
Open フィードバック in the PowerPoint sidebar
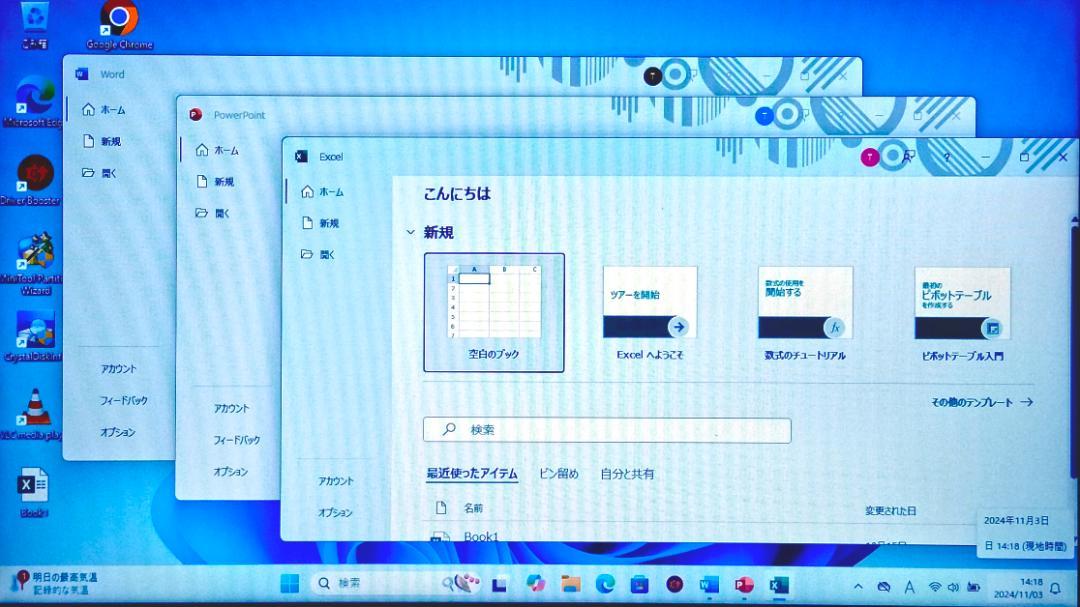pos(237,440)
